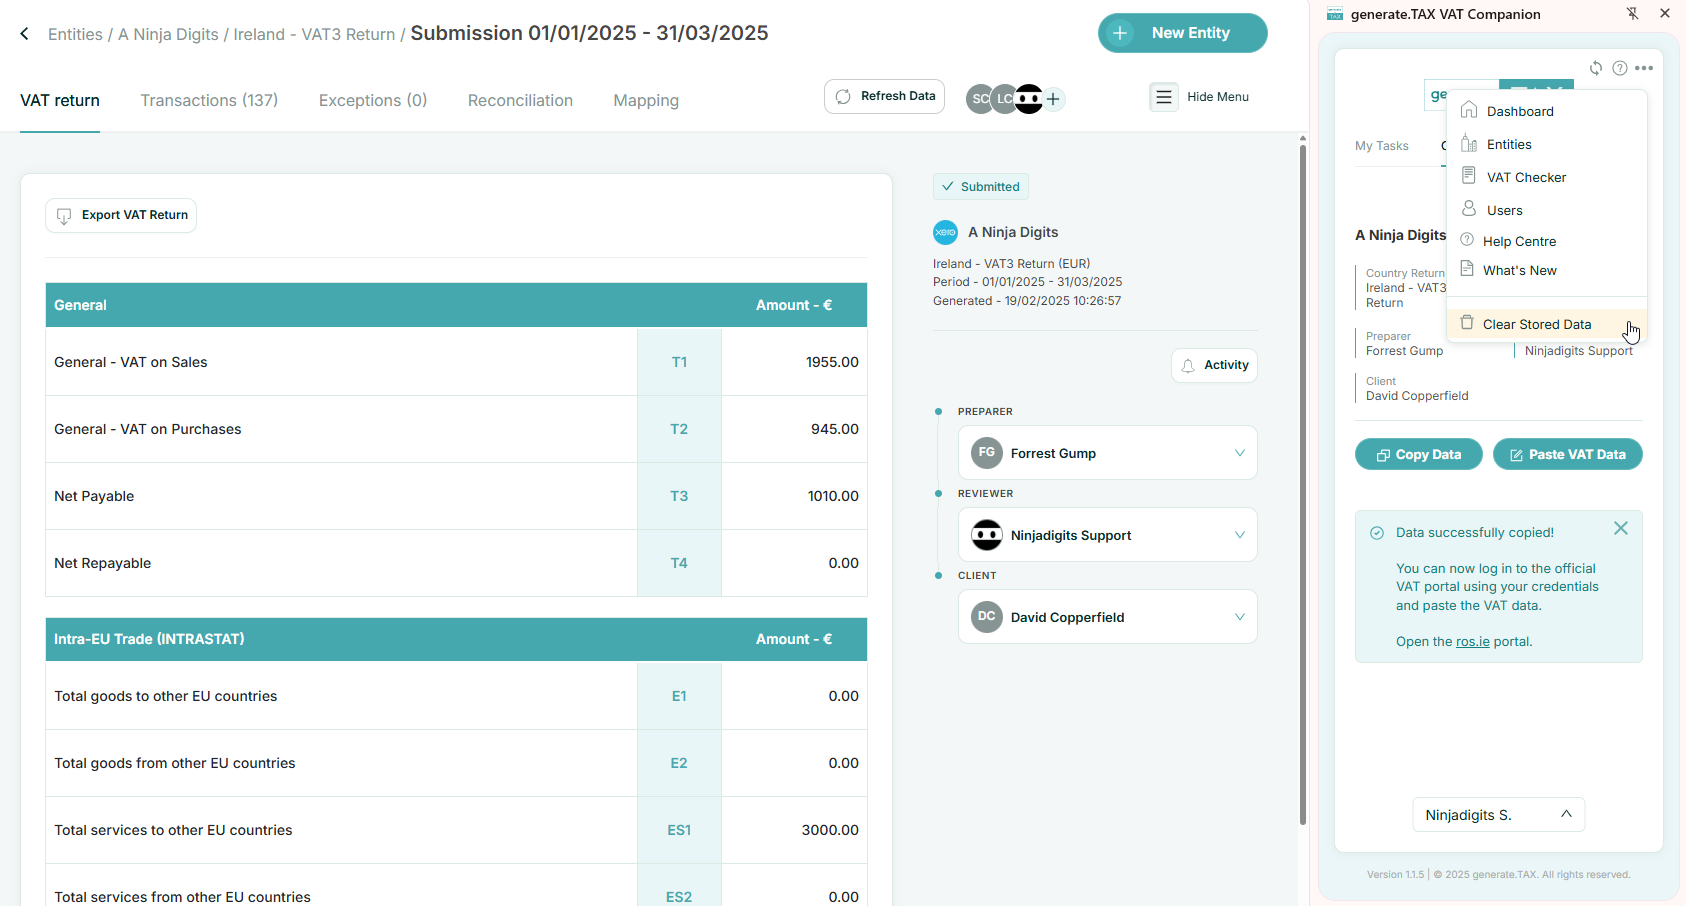Click the sync refresh icon in companion panel
The image size is (1686, 906).
1596,68
